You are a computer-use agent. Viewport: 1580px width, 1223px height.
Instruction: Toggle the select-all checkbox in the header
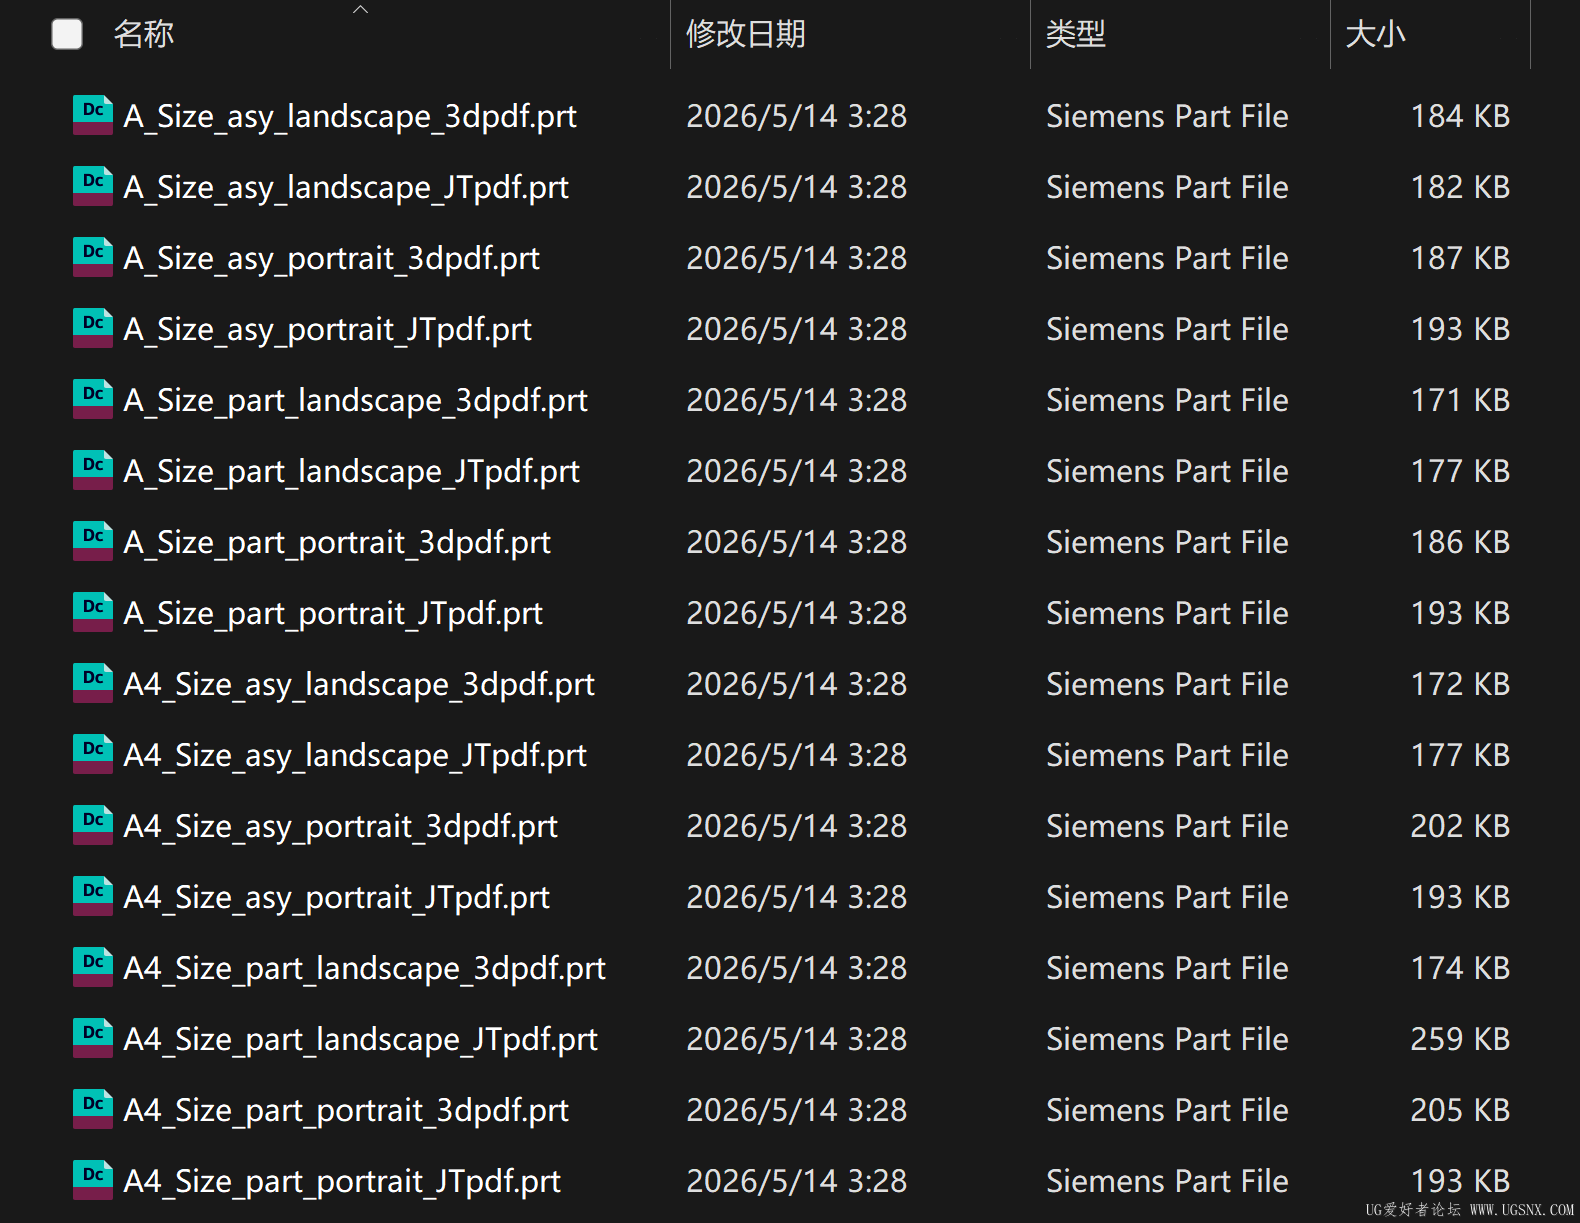tap(67, 34)
